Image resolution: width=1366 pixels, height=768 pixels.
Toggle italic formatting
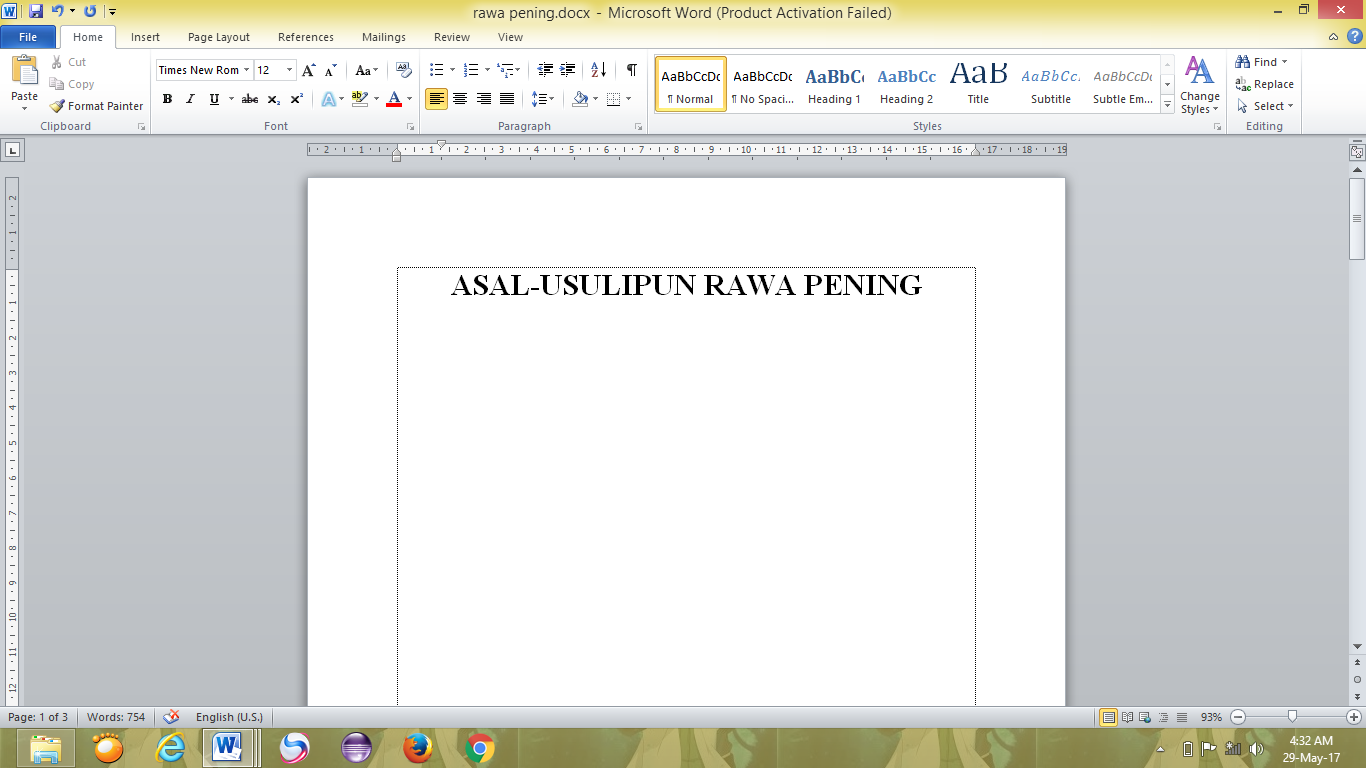(x=189, y=99)
